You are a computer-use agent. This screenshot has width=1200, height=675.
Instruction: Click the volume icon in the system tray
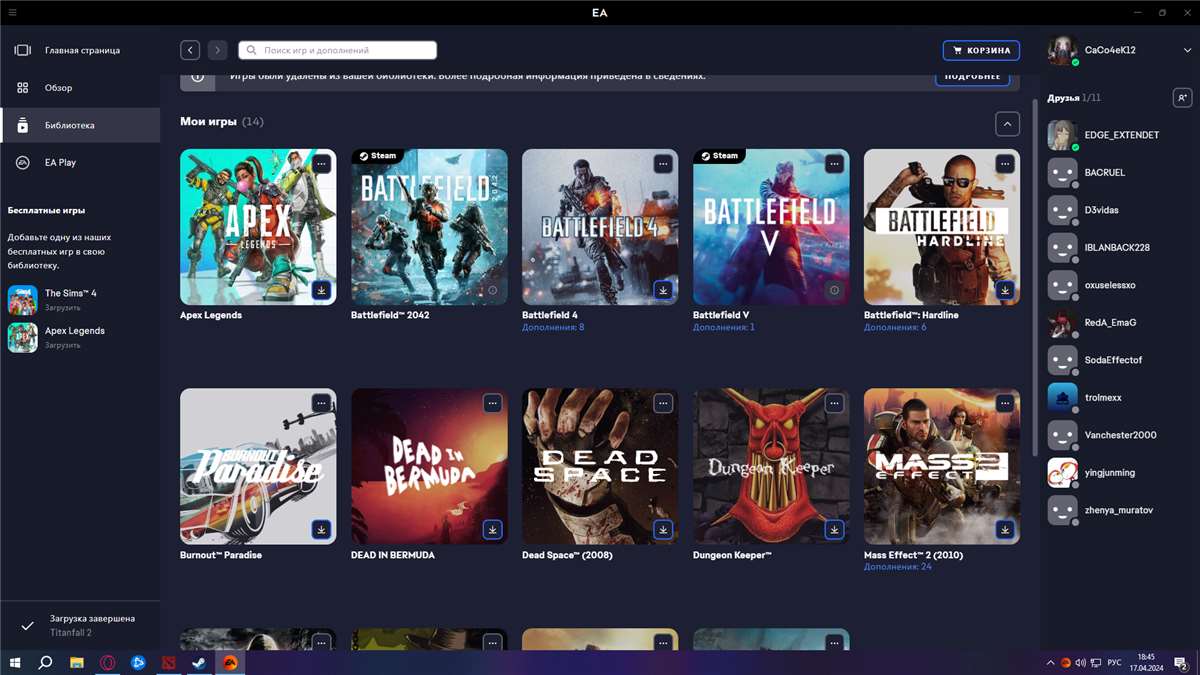1081,662
